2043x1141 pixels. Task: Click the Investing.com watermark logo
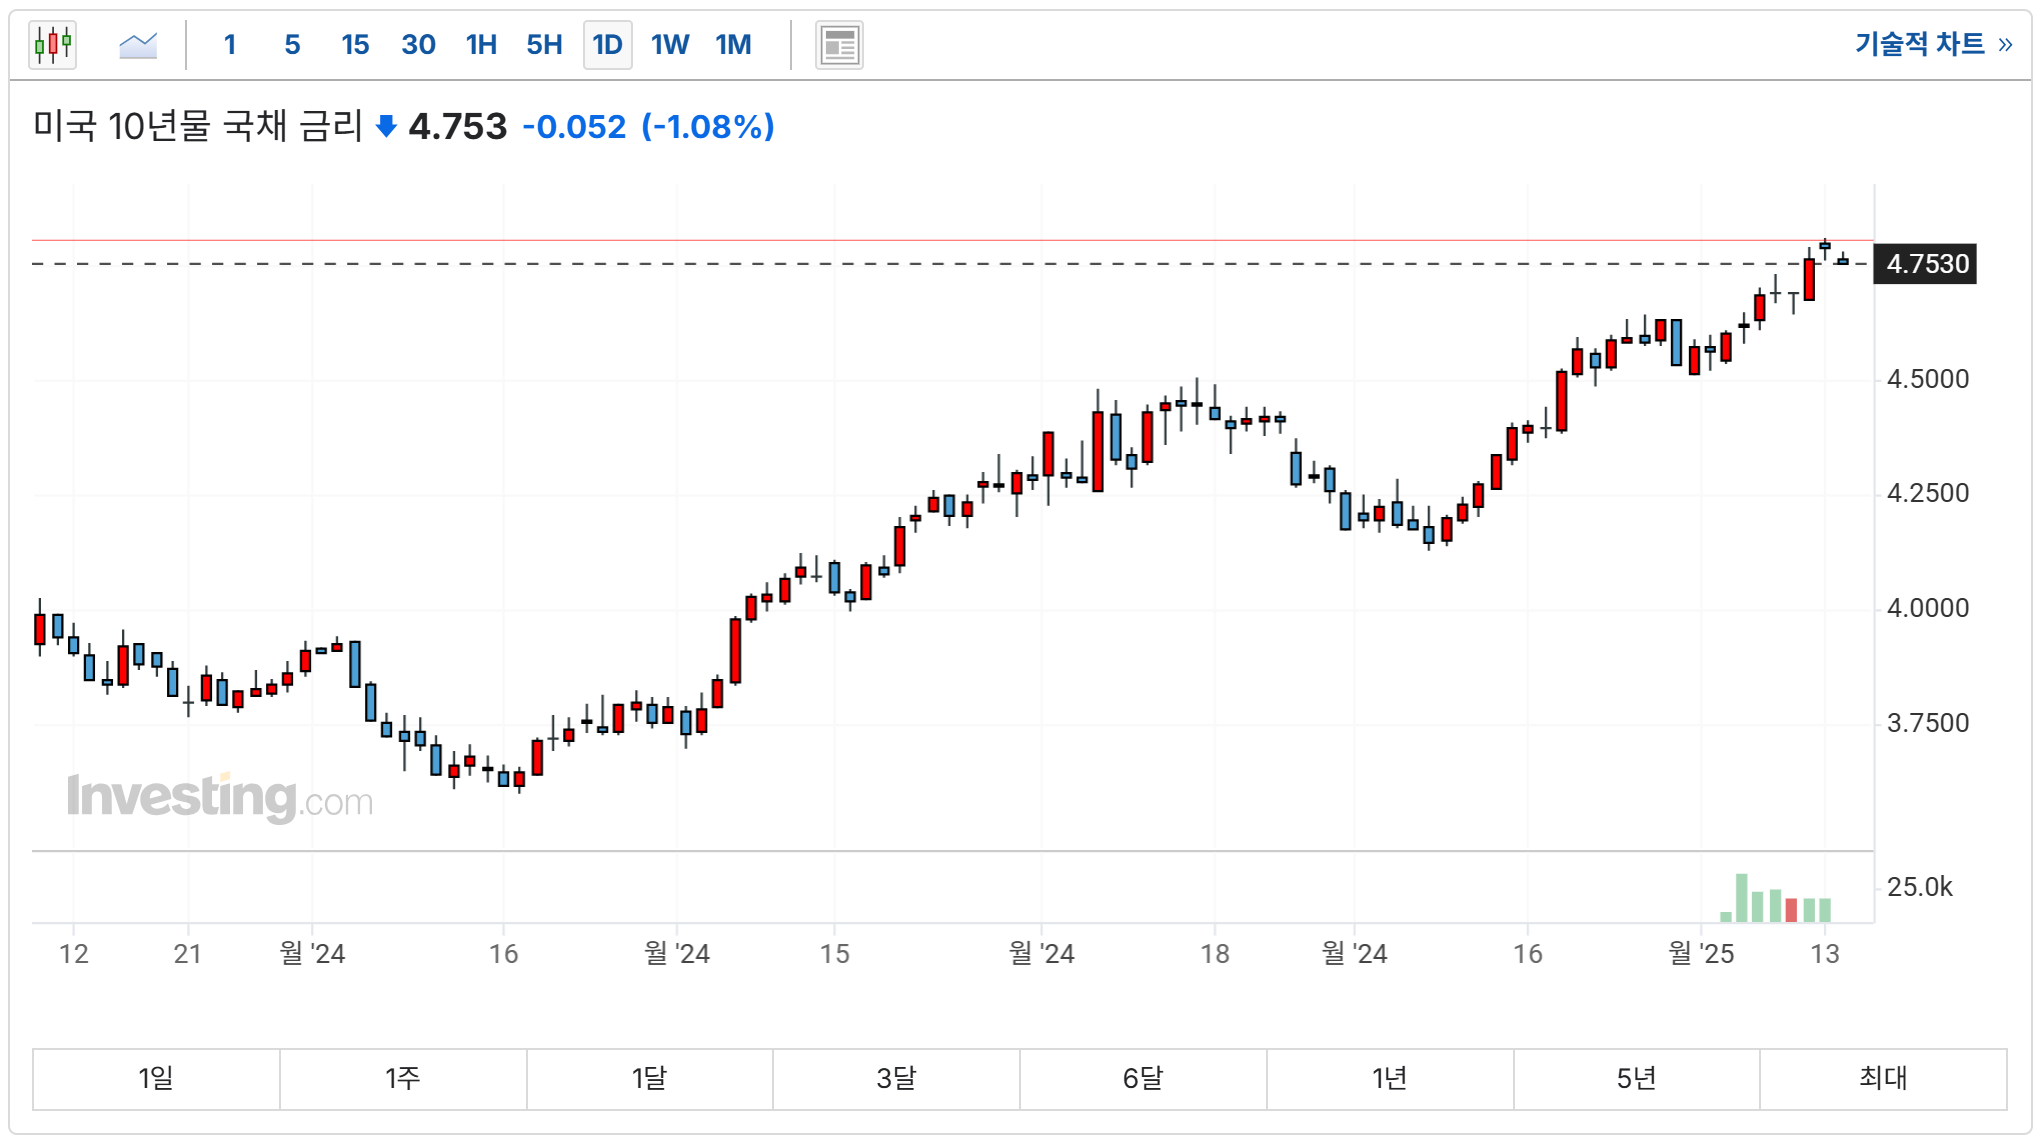[x=220, y=797]
